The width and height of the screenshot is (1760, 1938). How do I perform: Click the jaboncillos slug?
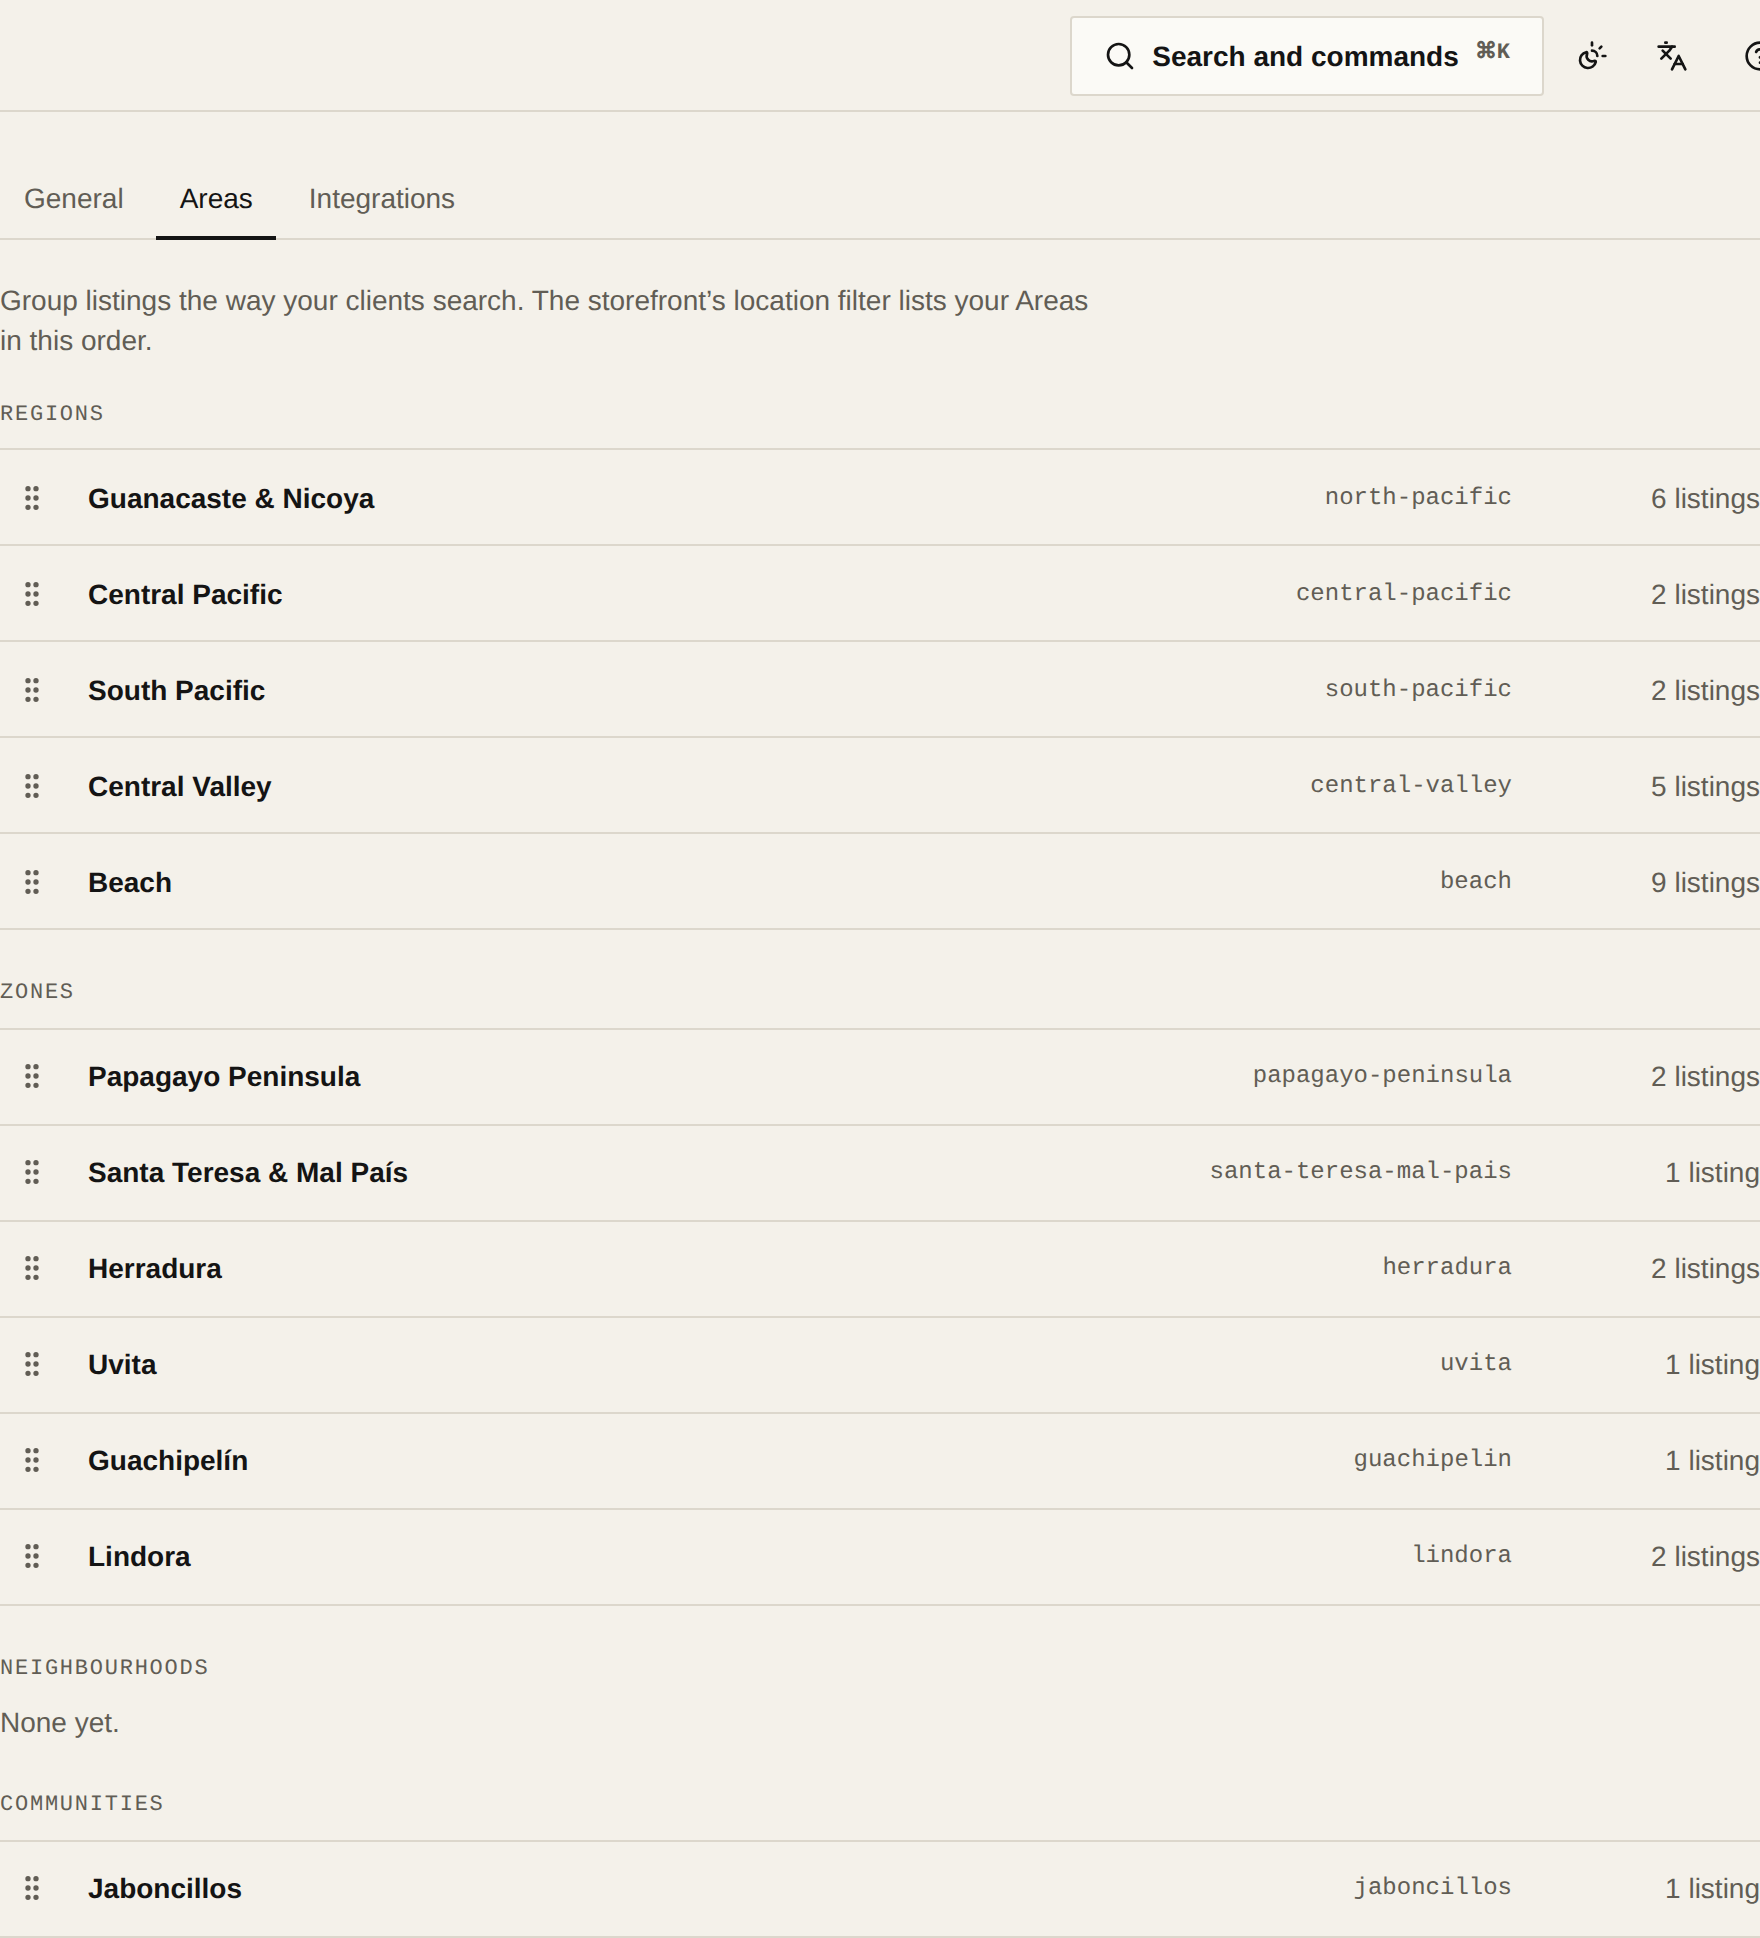point(1433,1887)
